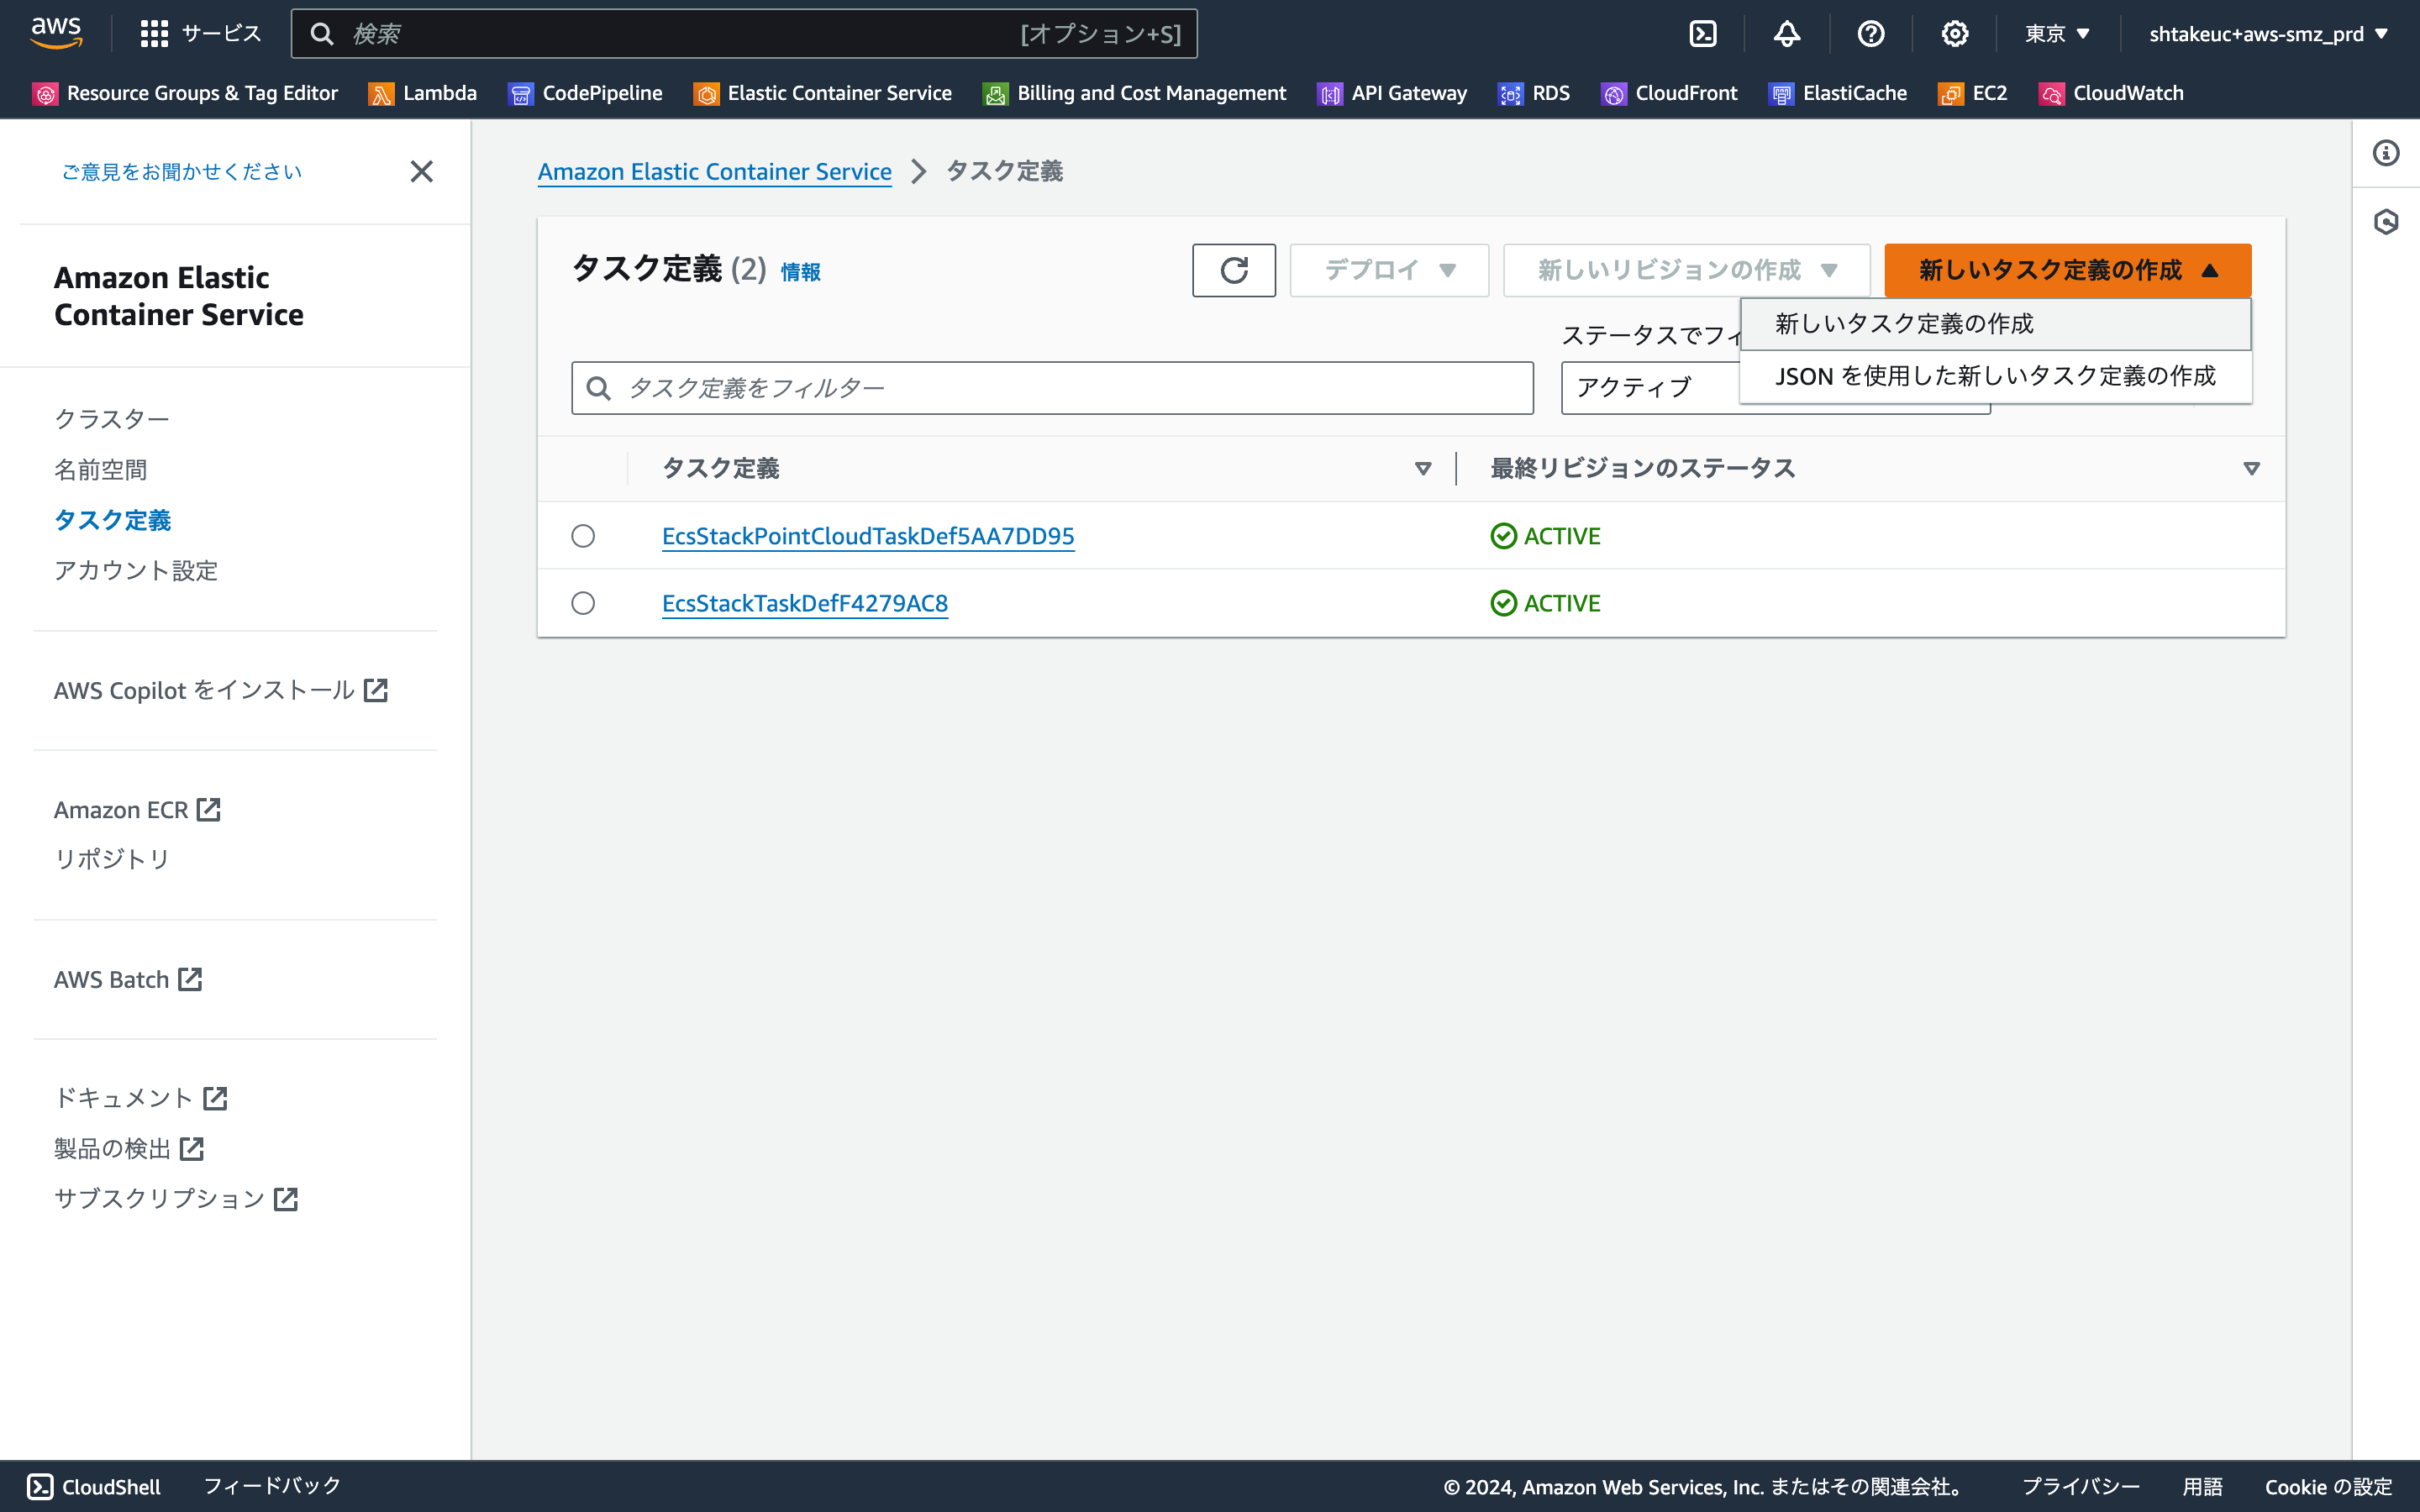This screenshot has width=2420, height=1512.
Task: Open Amazon ECR external link
Action: (137, 809)
